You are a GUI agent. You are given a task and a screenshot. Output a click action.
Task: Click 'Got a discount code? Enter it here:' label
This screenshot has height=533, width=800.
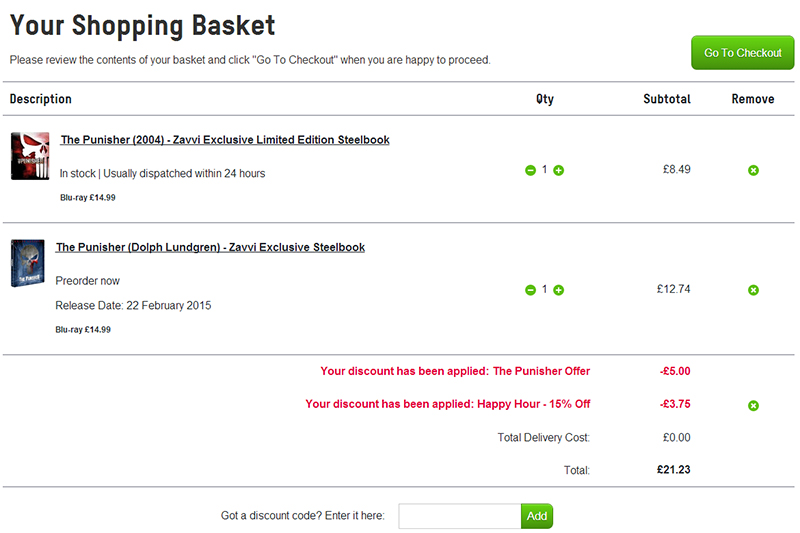(x=303, y=516)
